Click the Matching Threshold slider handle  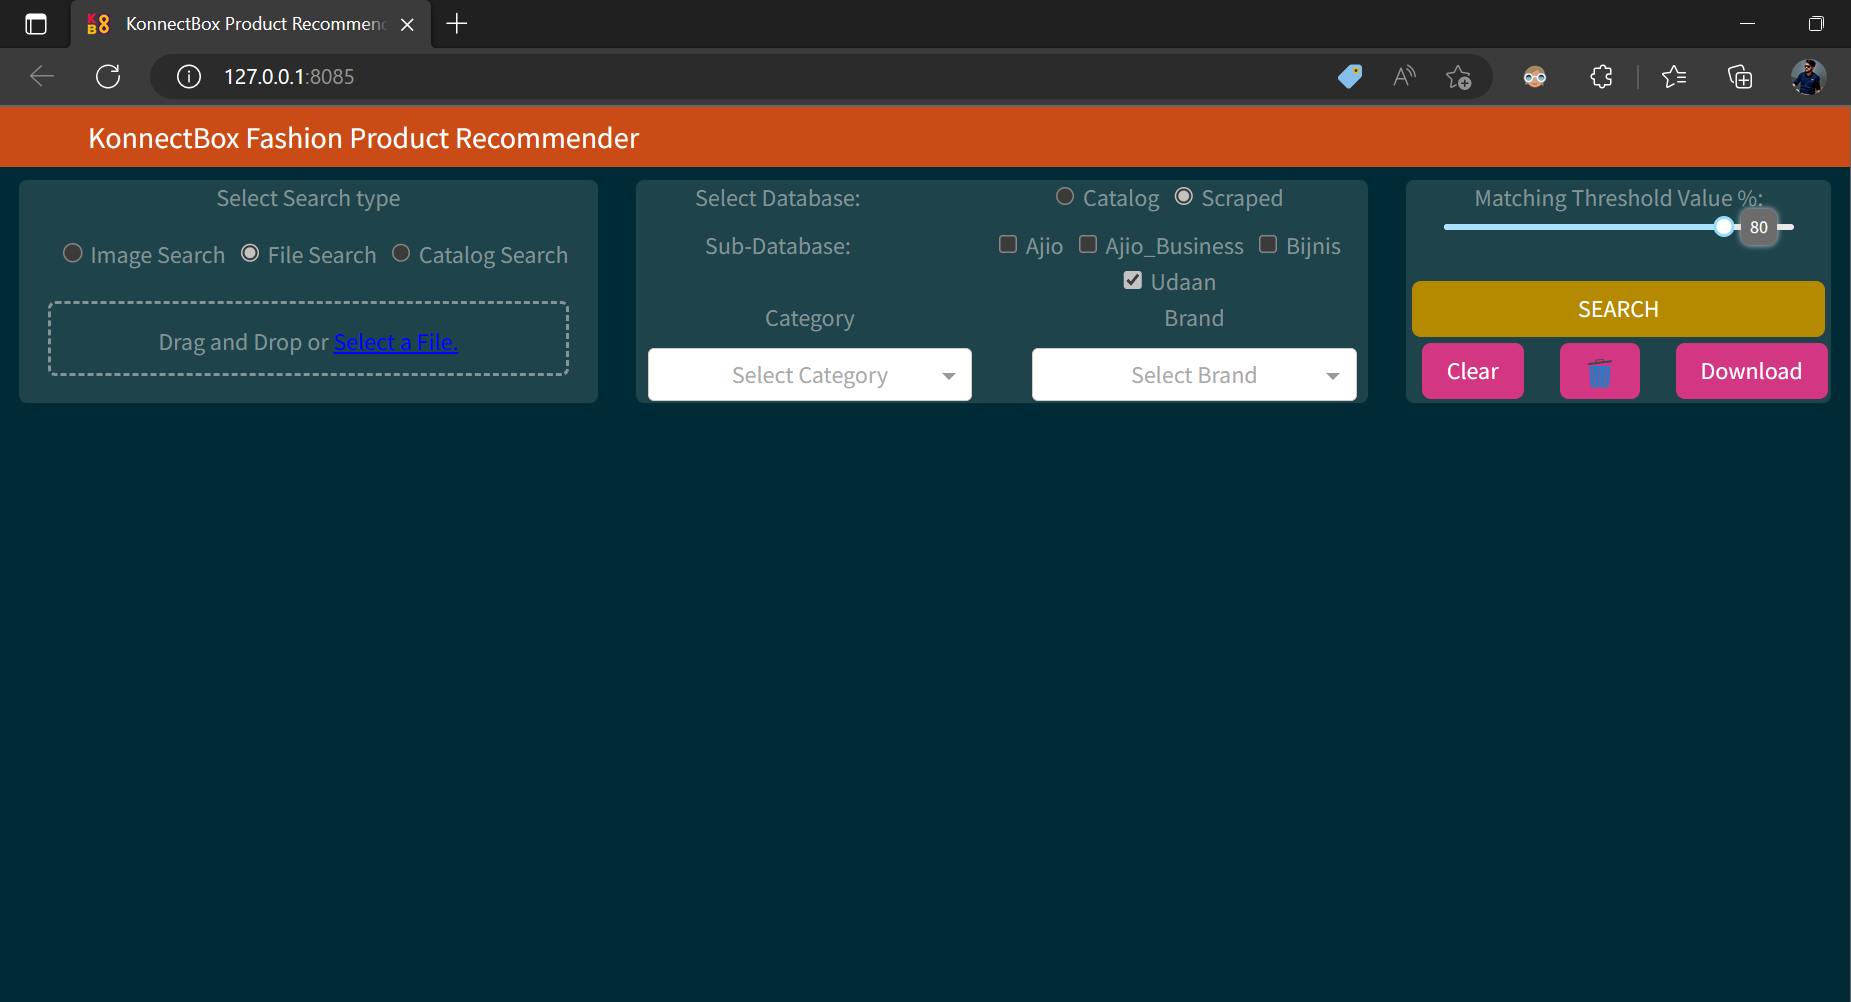1723,227
